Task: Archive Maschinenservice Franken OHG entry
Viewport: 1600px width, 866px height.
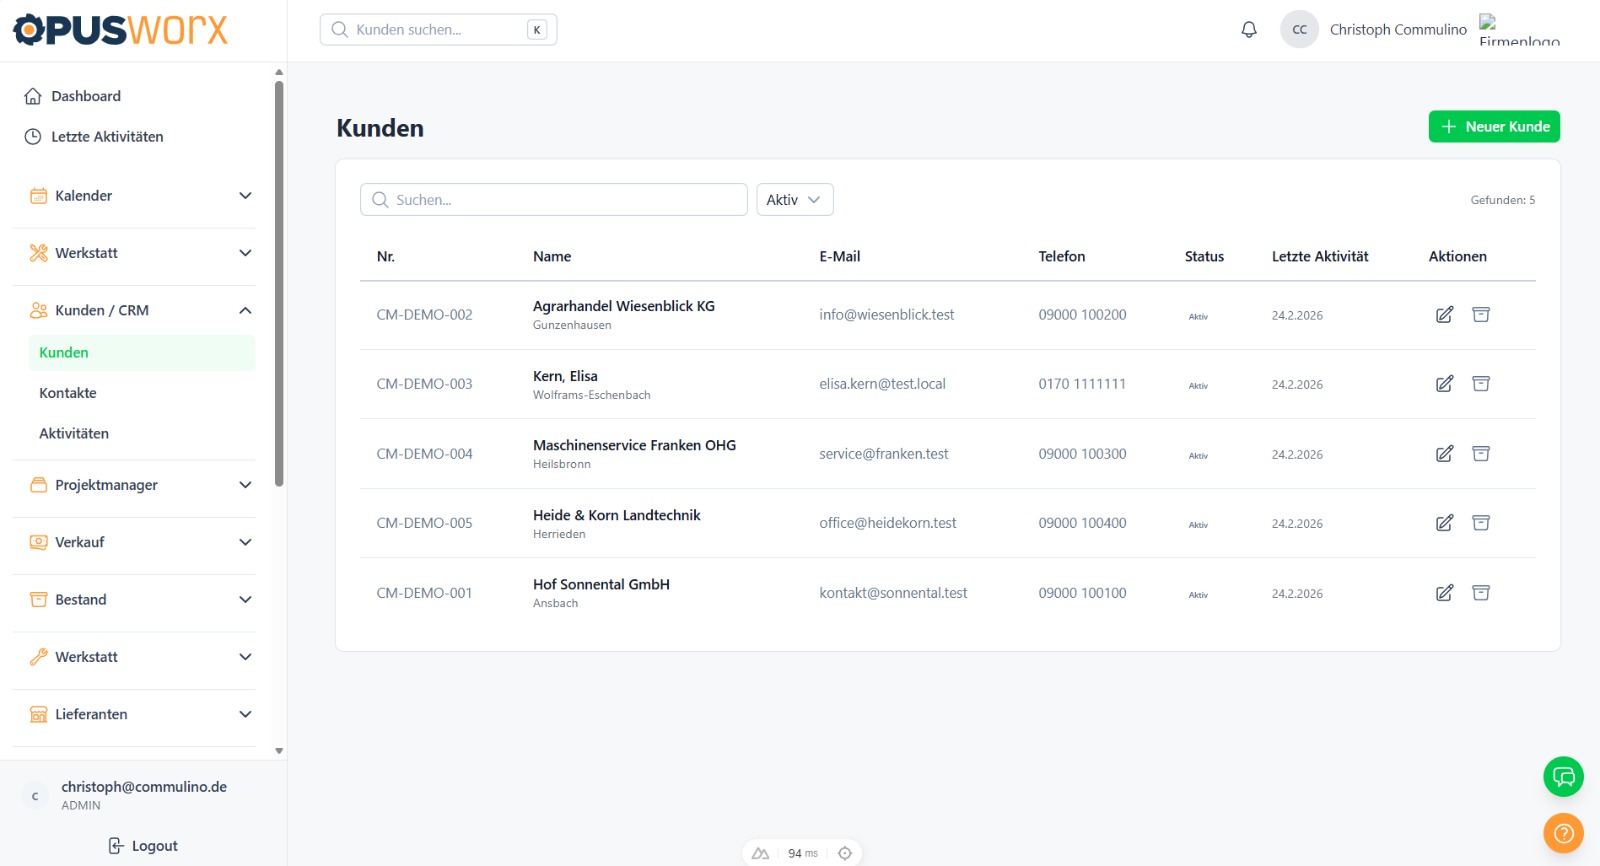Action: 1481,454
